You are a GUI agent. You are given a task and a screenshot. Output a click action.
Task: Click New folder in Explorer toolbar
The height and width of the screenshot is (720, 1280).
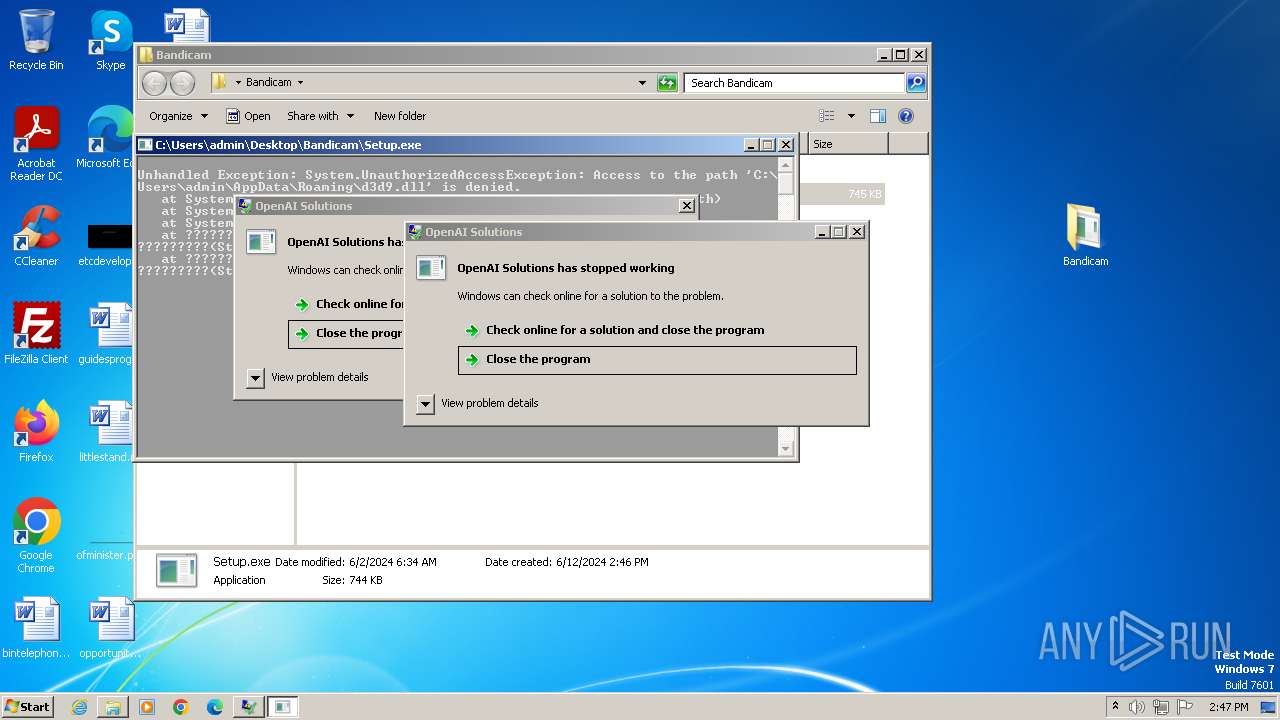point(400,116)
